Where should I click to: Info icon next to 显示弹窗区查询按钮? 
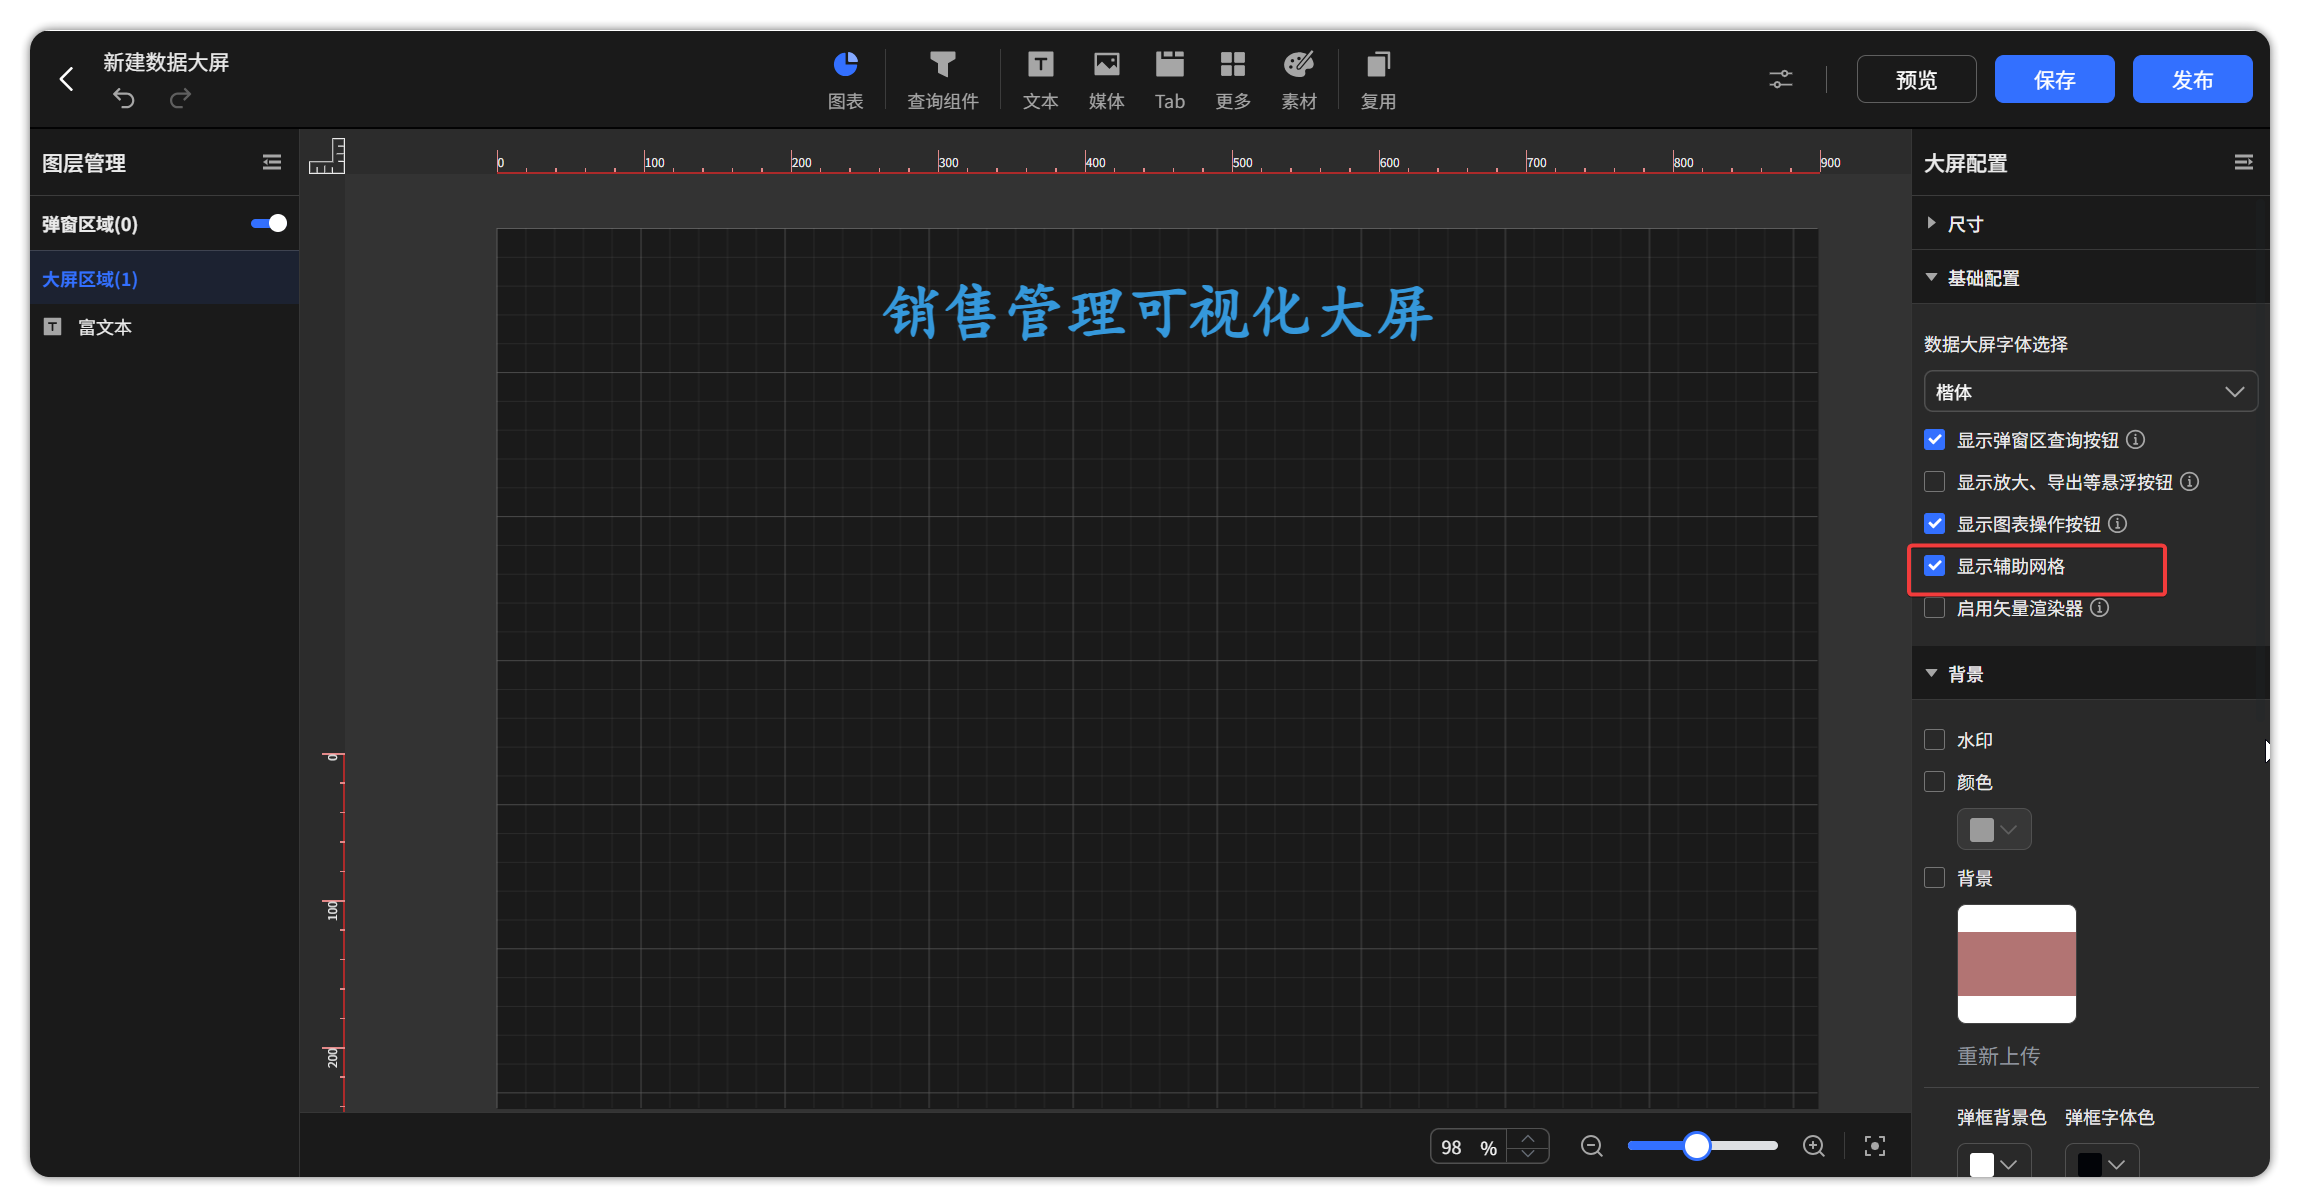coord(2135,439)
